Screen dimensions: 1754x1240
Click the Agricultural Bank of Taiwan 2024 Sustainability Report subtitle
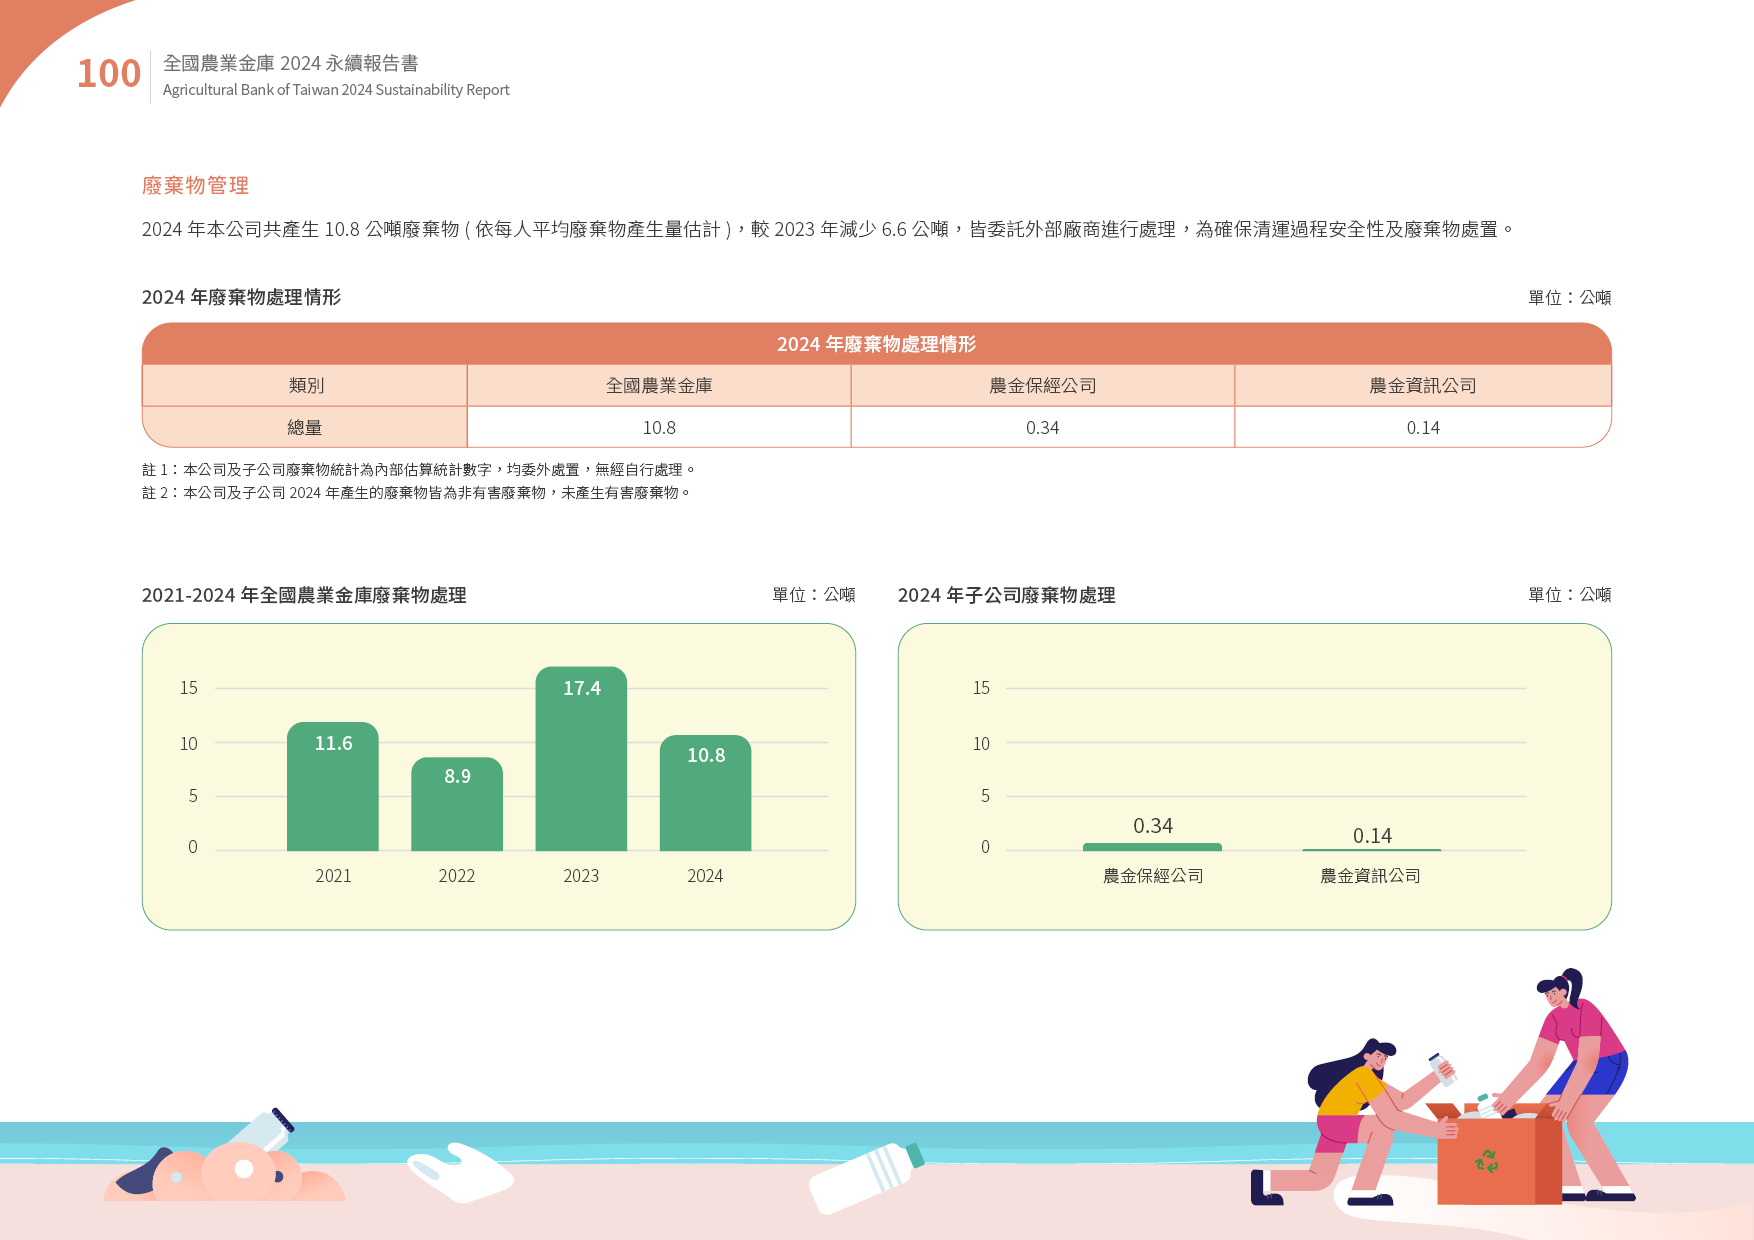click(336, 90)
